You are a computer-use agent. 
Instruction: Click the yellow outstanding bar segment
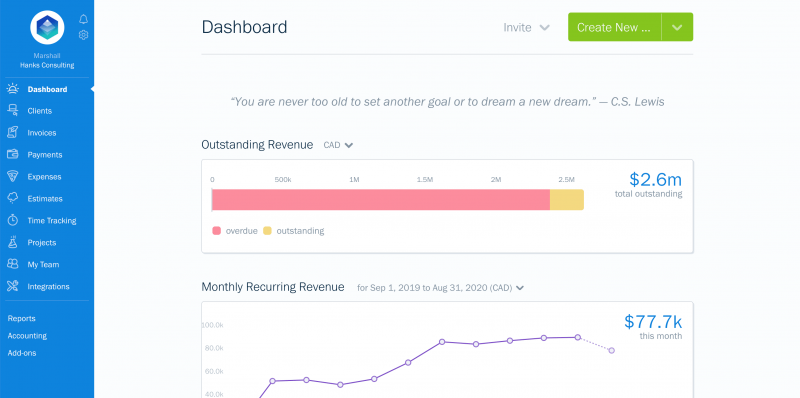tap(567, 200)
